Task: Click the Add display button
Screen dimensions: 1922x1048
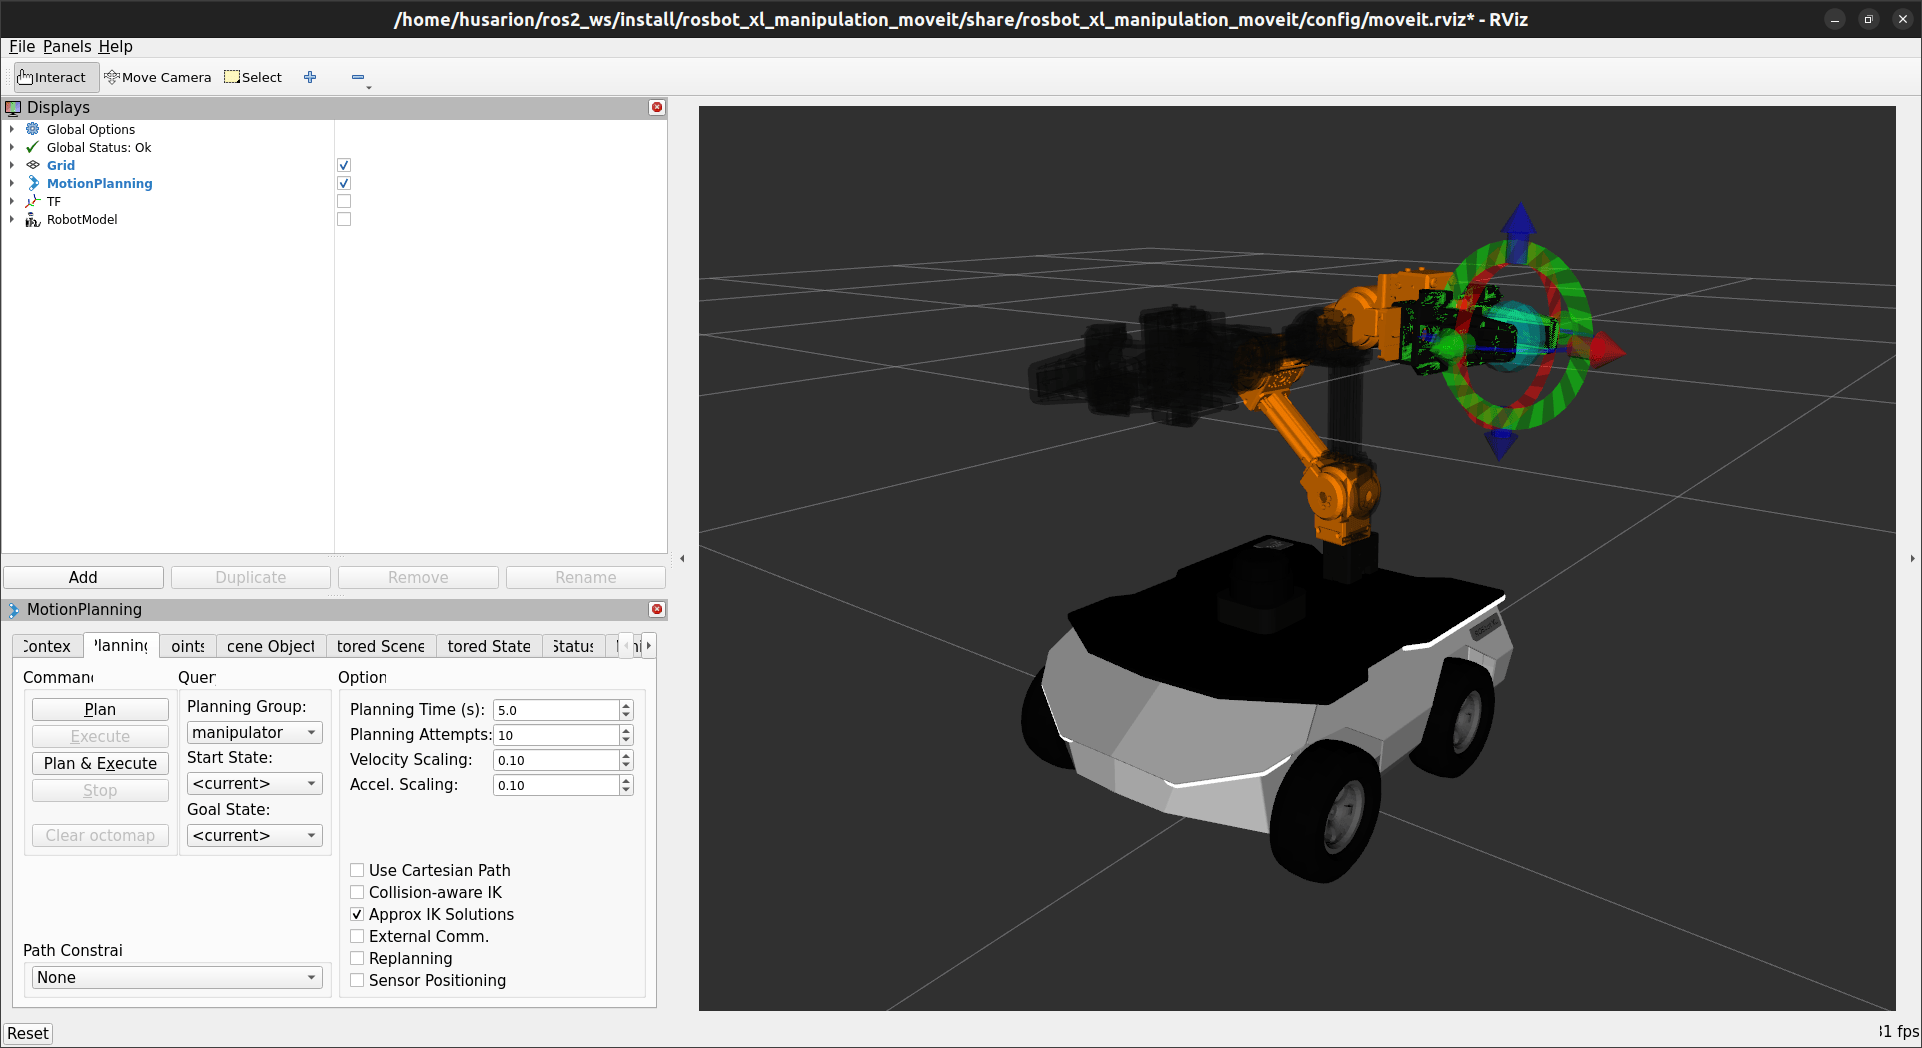Action: coord(83,577)
